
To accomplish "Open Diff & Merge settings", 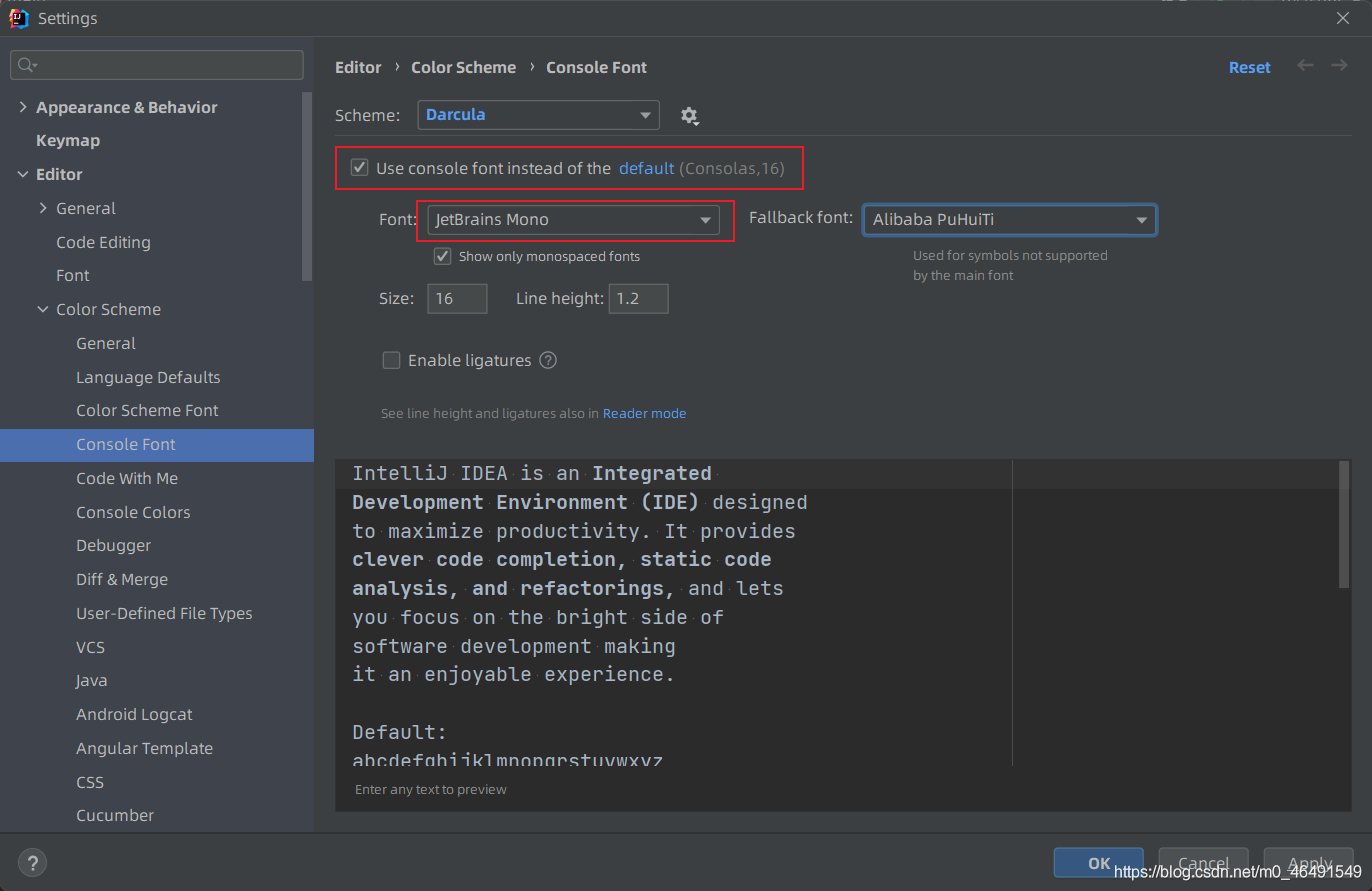I will pos(122,579).
